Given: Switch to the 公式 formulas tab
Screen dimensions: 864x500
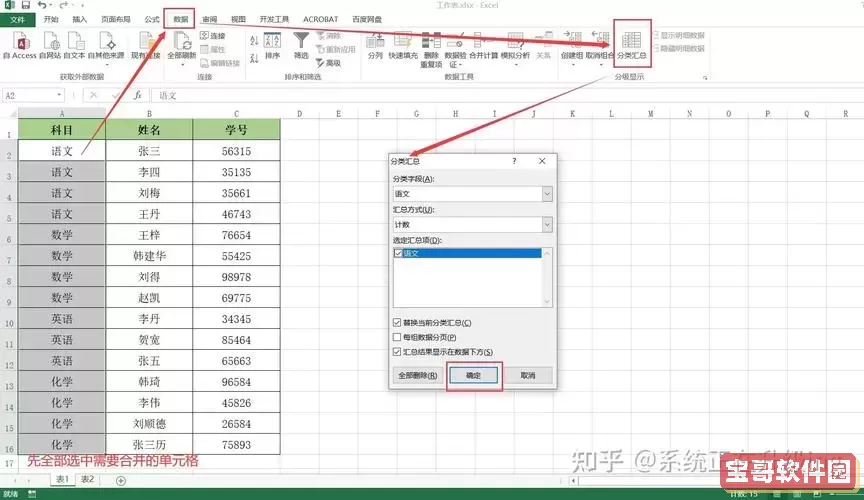Looking at the screenshot, I should [x=152, y=19].
